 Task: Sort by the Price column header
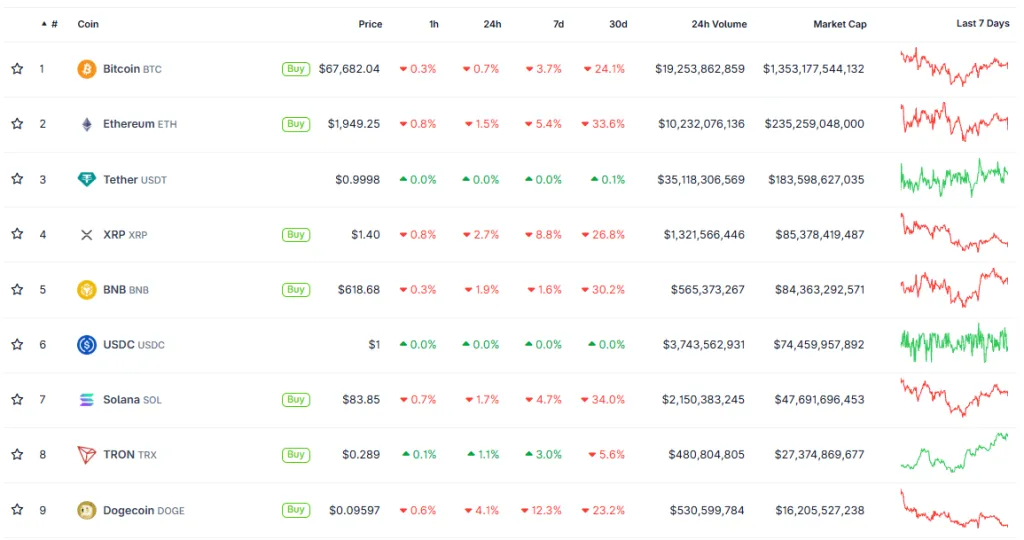370,24
